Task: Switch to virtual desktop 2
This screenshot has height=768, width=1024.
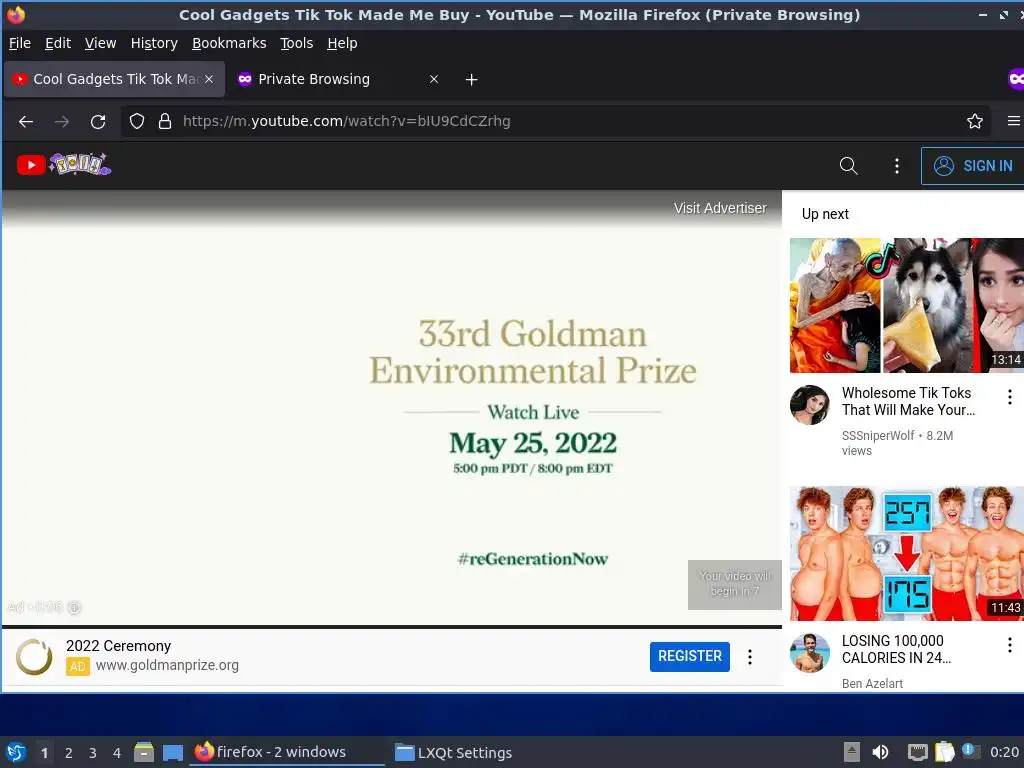Action: pyautogui.click(x=69, y=753)
